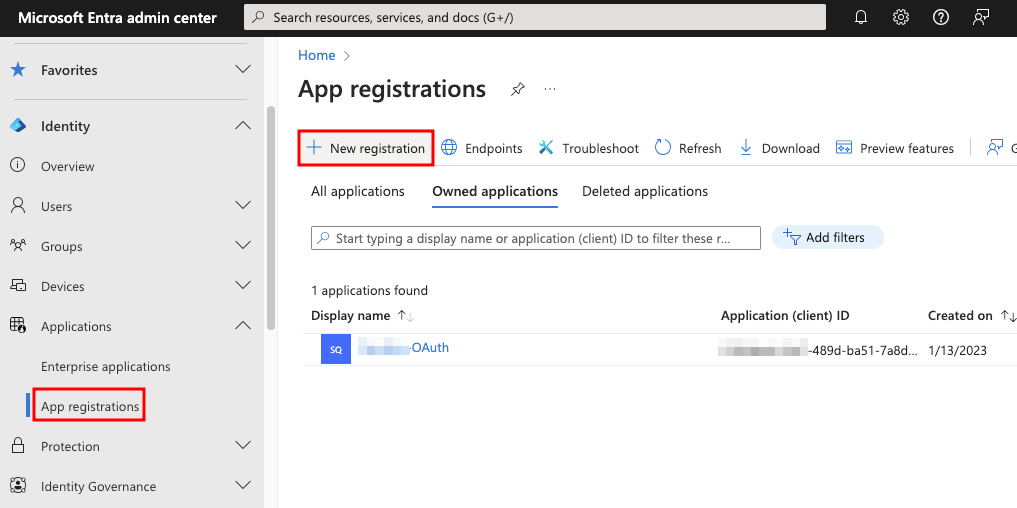Click the Protection lock icon
1017x508 pixels.
[x=18, y=446]
